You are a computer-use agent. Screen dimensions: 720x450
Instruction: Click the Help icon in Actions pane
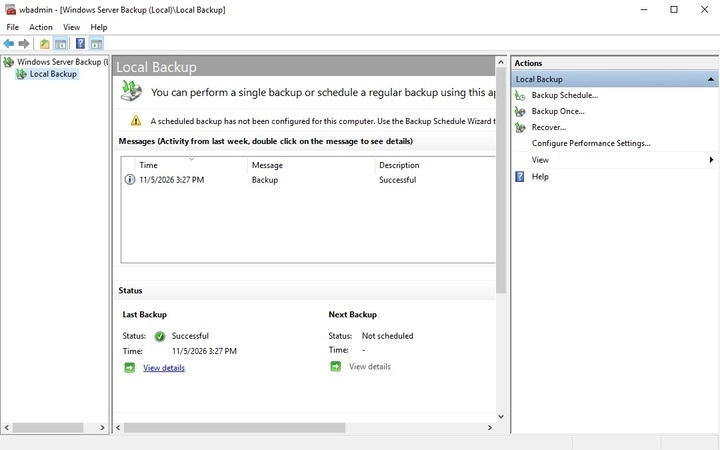click(x=520, y=177)
